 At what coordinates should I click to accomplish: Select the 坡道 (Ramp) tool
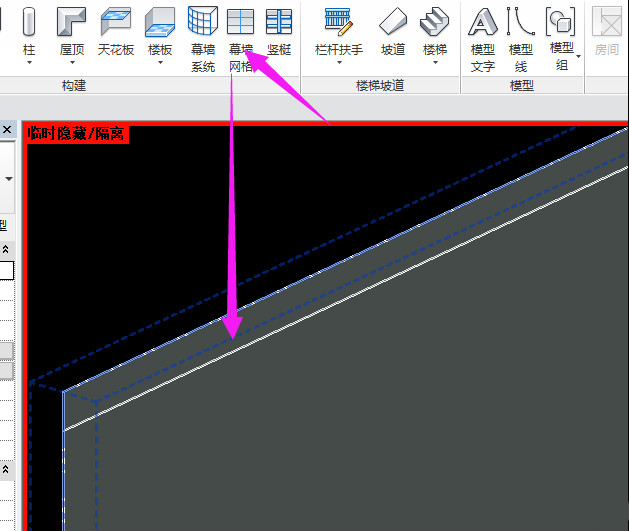(x=393, y=32)
